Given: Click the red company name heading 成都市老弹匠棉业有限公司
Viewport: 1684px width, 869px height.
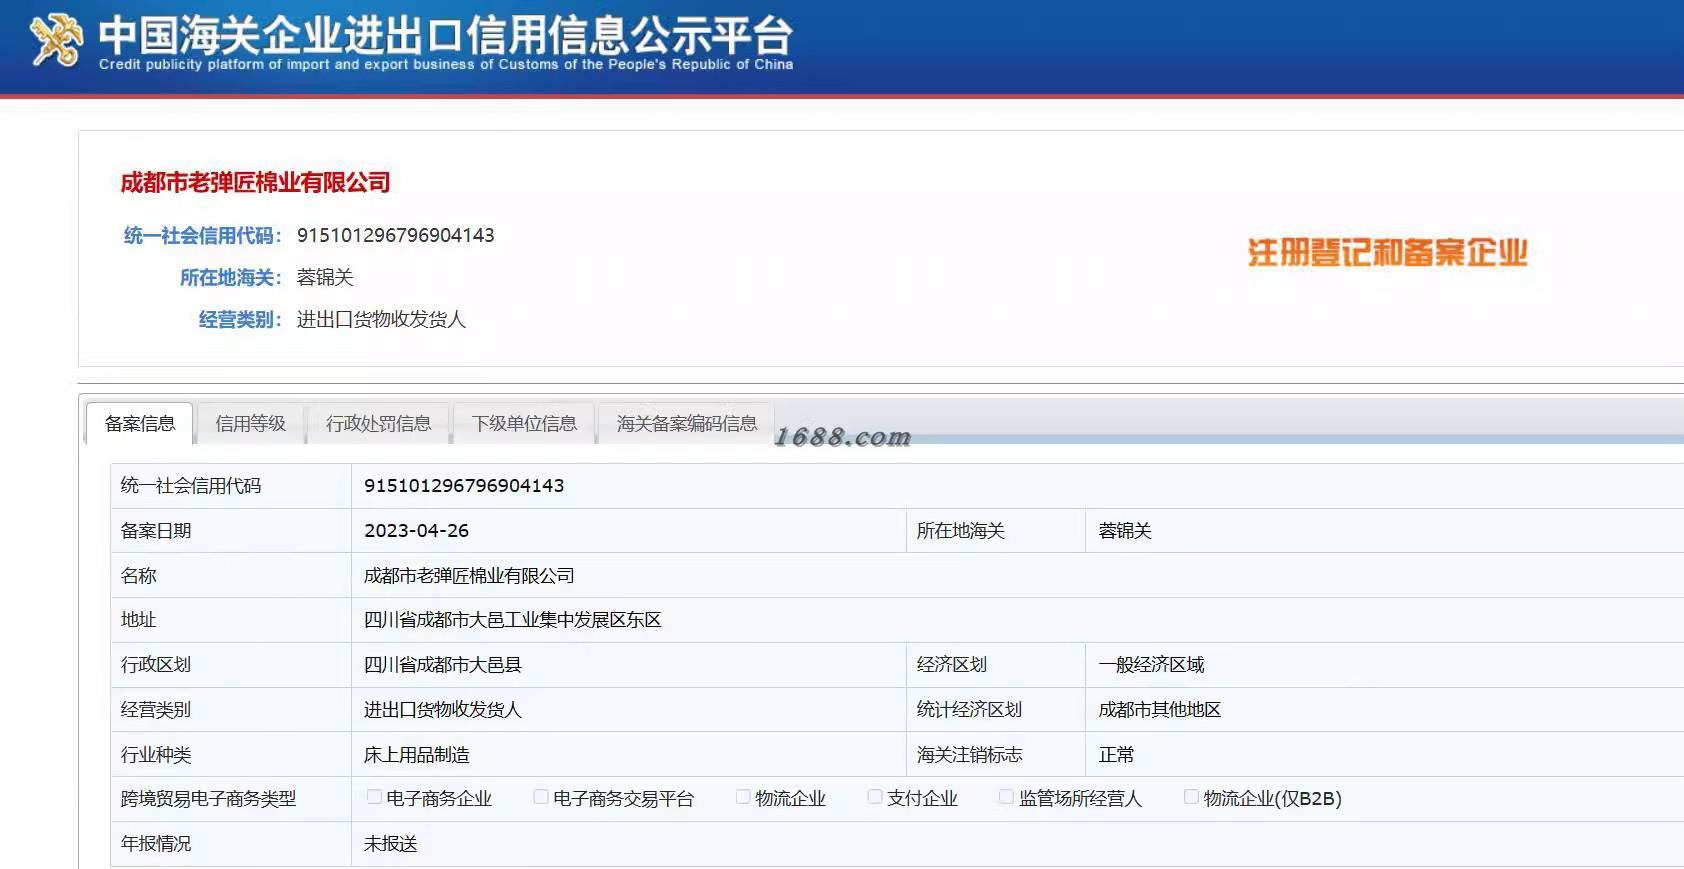Looking at the screenshot, I should [255, 182].
